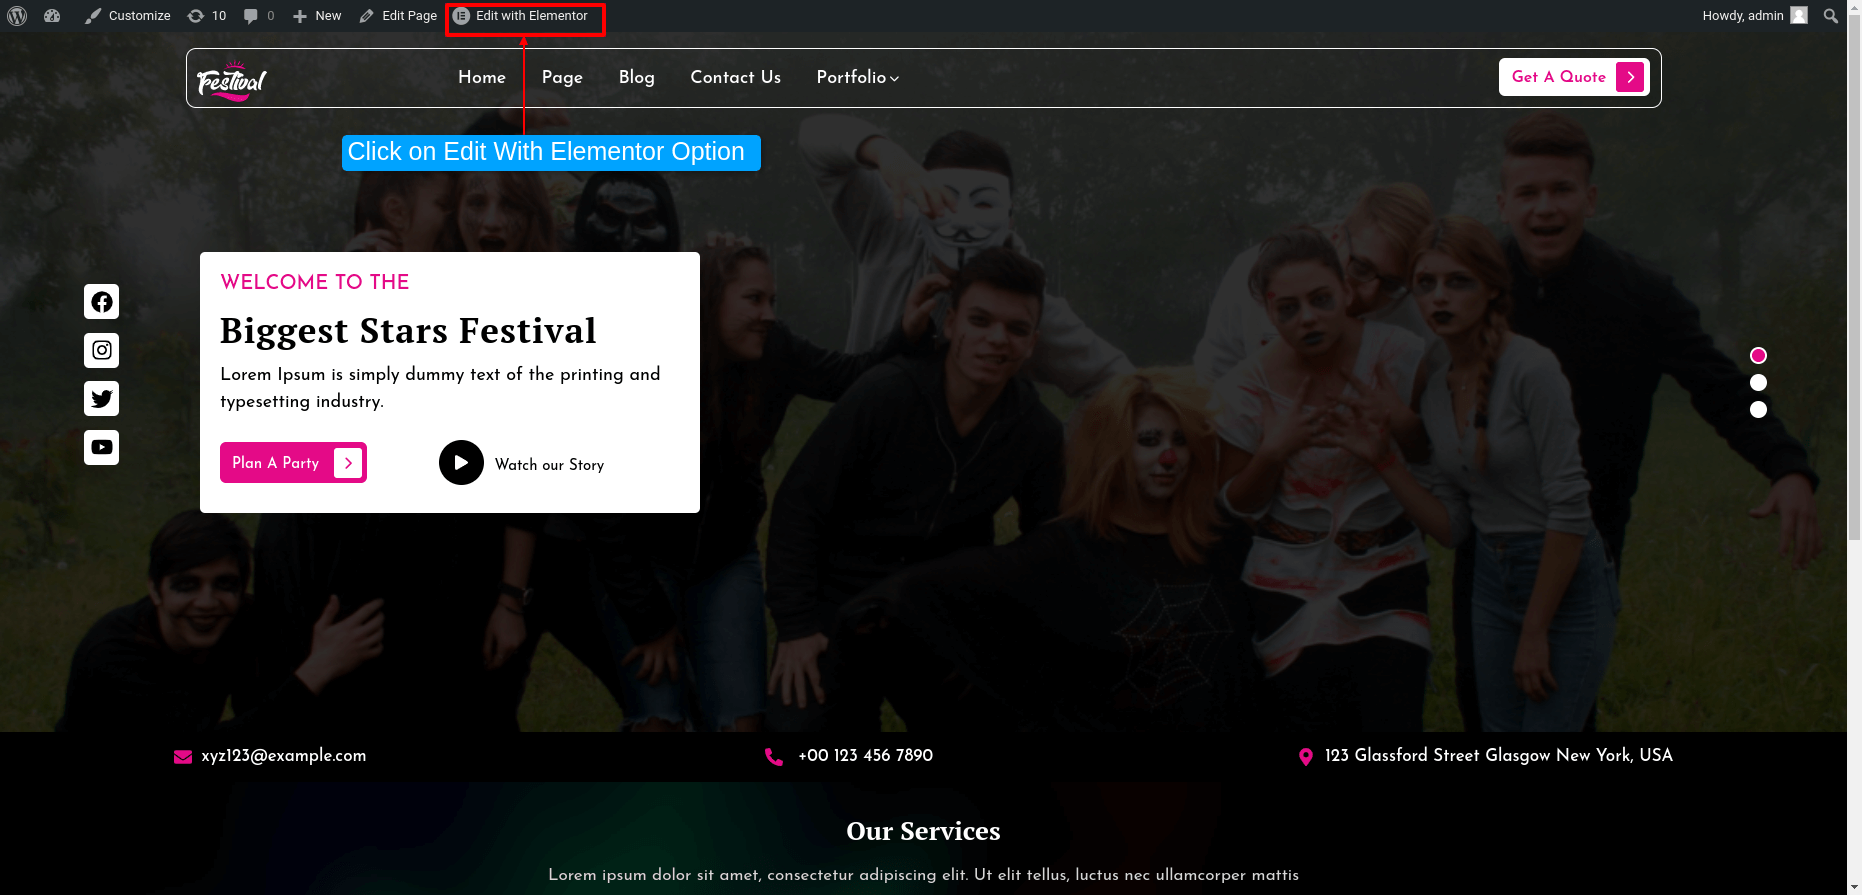Screen dimensions: 1862x895
Task: Click the Twitter bird icon
Action: click(101, 399)
